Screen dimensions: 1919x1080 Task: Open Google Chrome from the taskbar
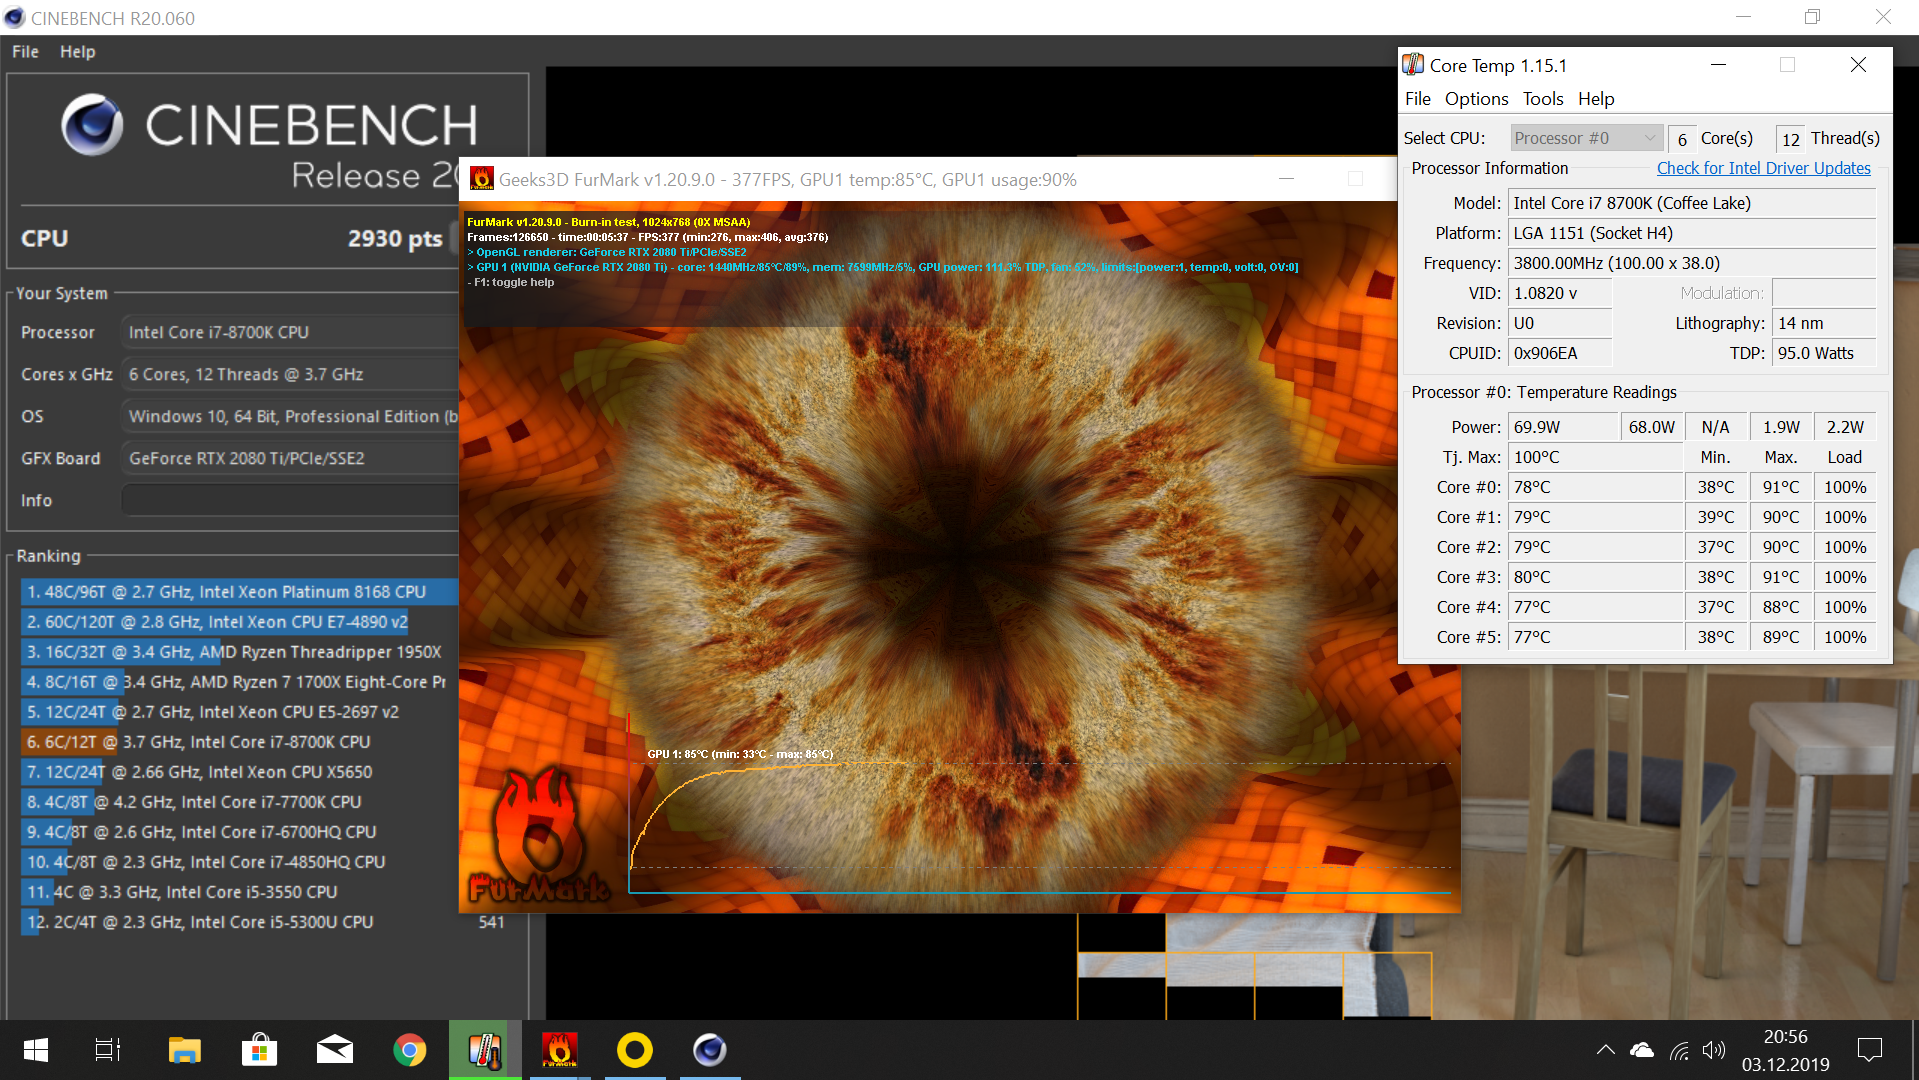coord(409,1050)
